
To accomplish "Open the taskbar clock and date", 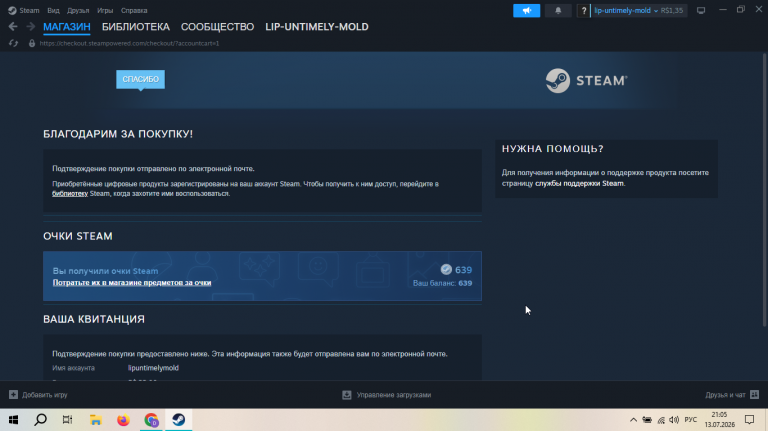I will click(x=720, y=420).
